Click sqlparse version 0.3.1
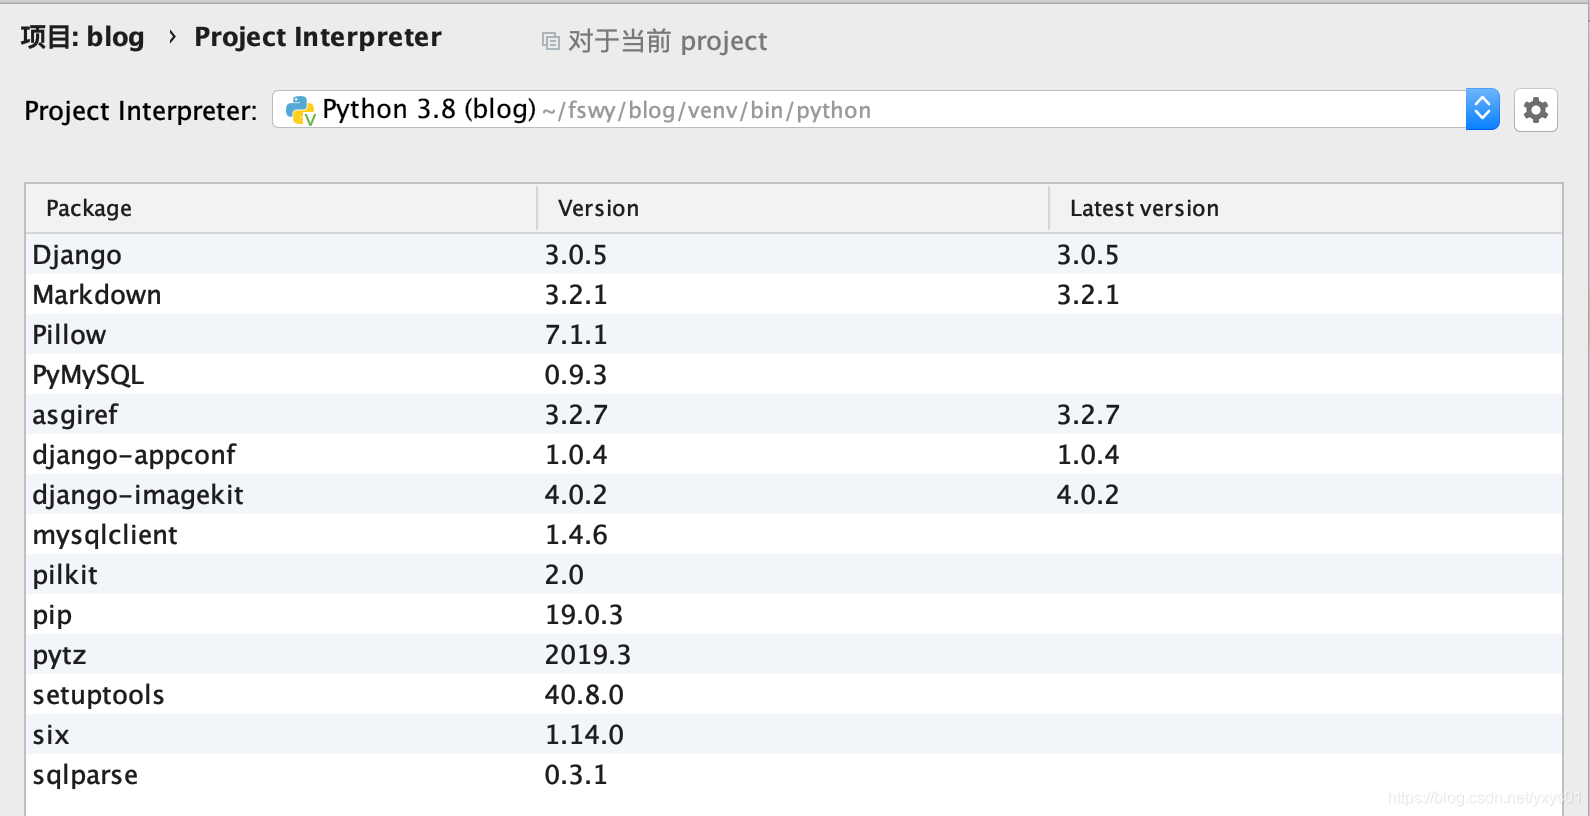 pos(576,775)
